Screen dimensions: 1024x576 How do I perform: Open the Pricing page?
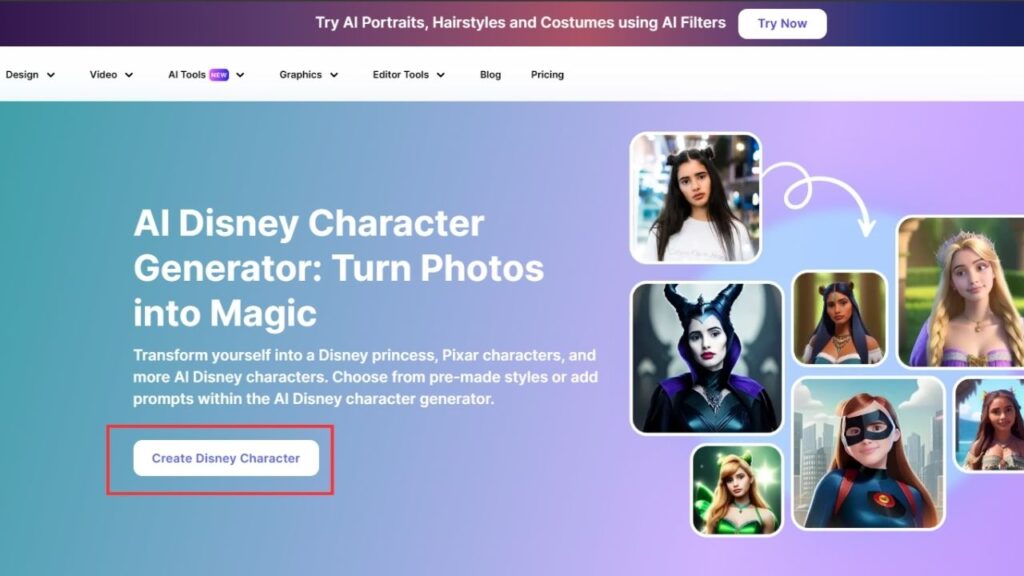click(x=547, y=75)
